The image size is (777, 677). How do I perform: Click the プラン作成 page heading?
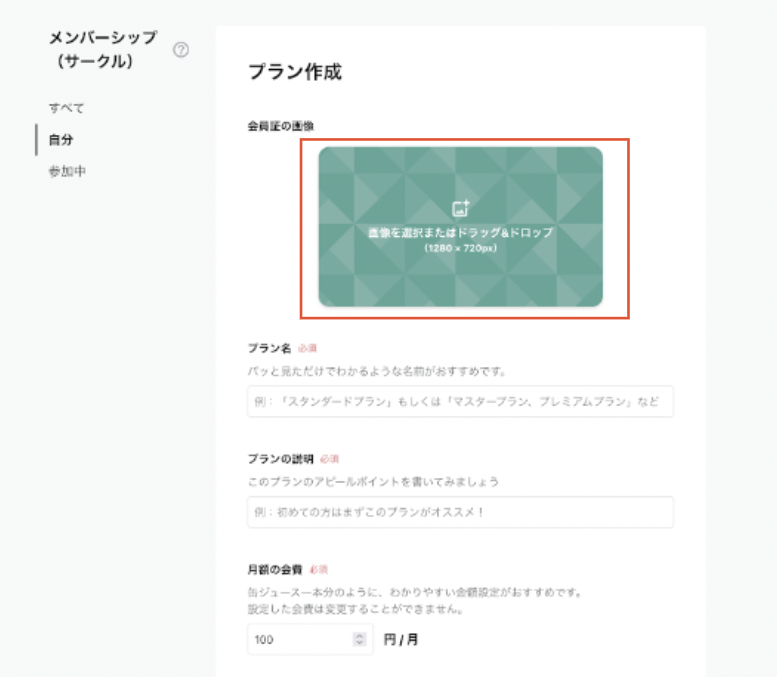click(295, 72)
